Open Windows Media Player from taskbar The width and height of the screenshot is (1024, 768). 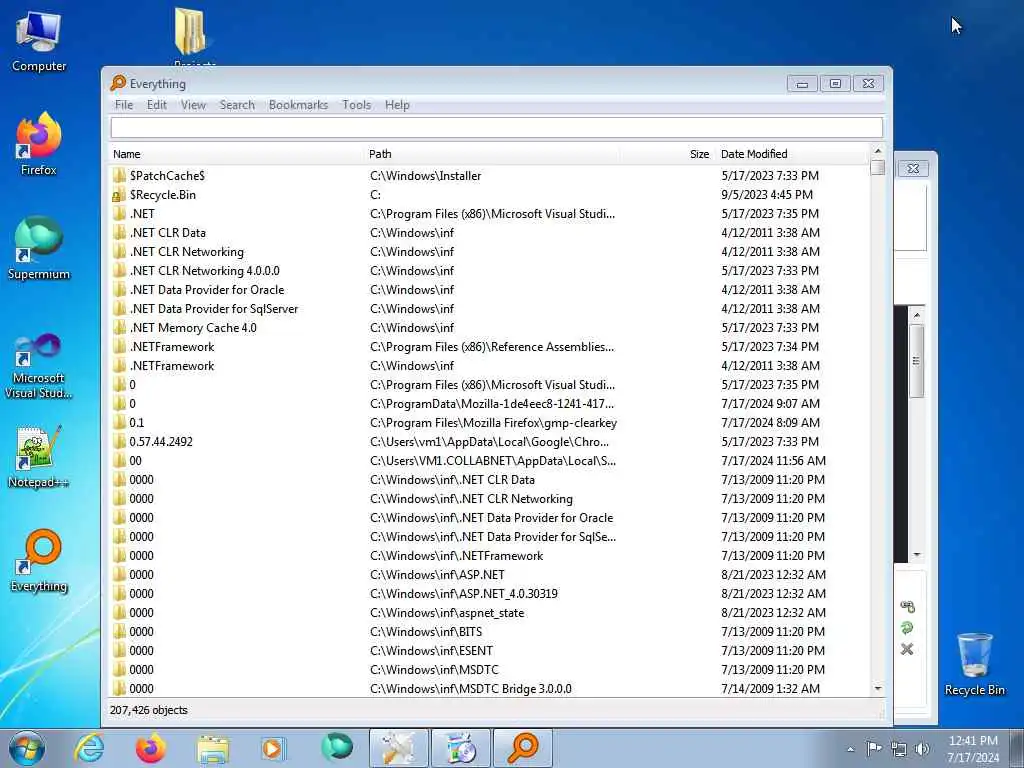click(x=273, y=748)
